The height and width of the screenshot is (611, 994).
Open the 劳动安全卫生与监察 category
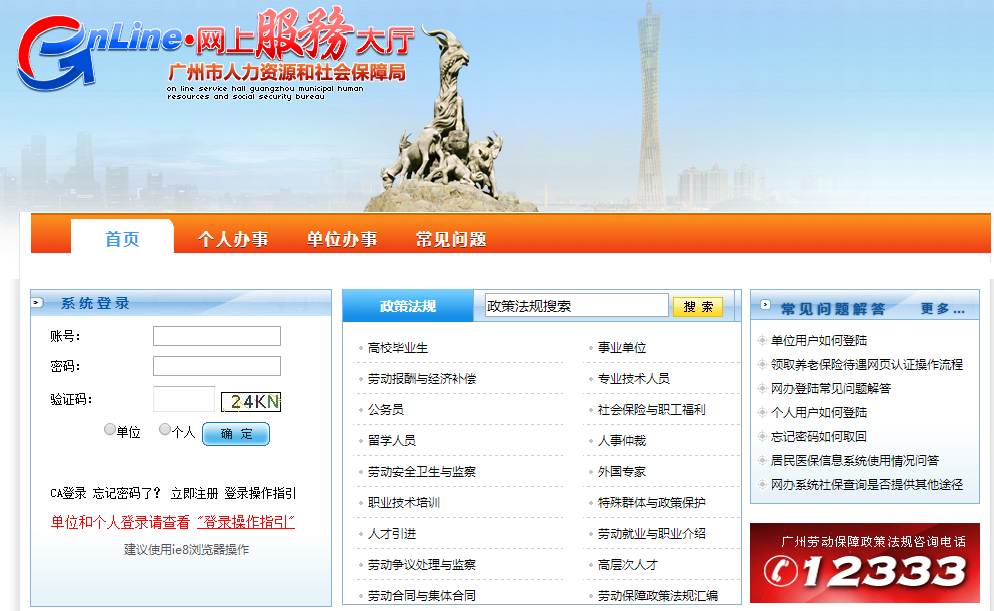[x=422, y=472]
